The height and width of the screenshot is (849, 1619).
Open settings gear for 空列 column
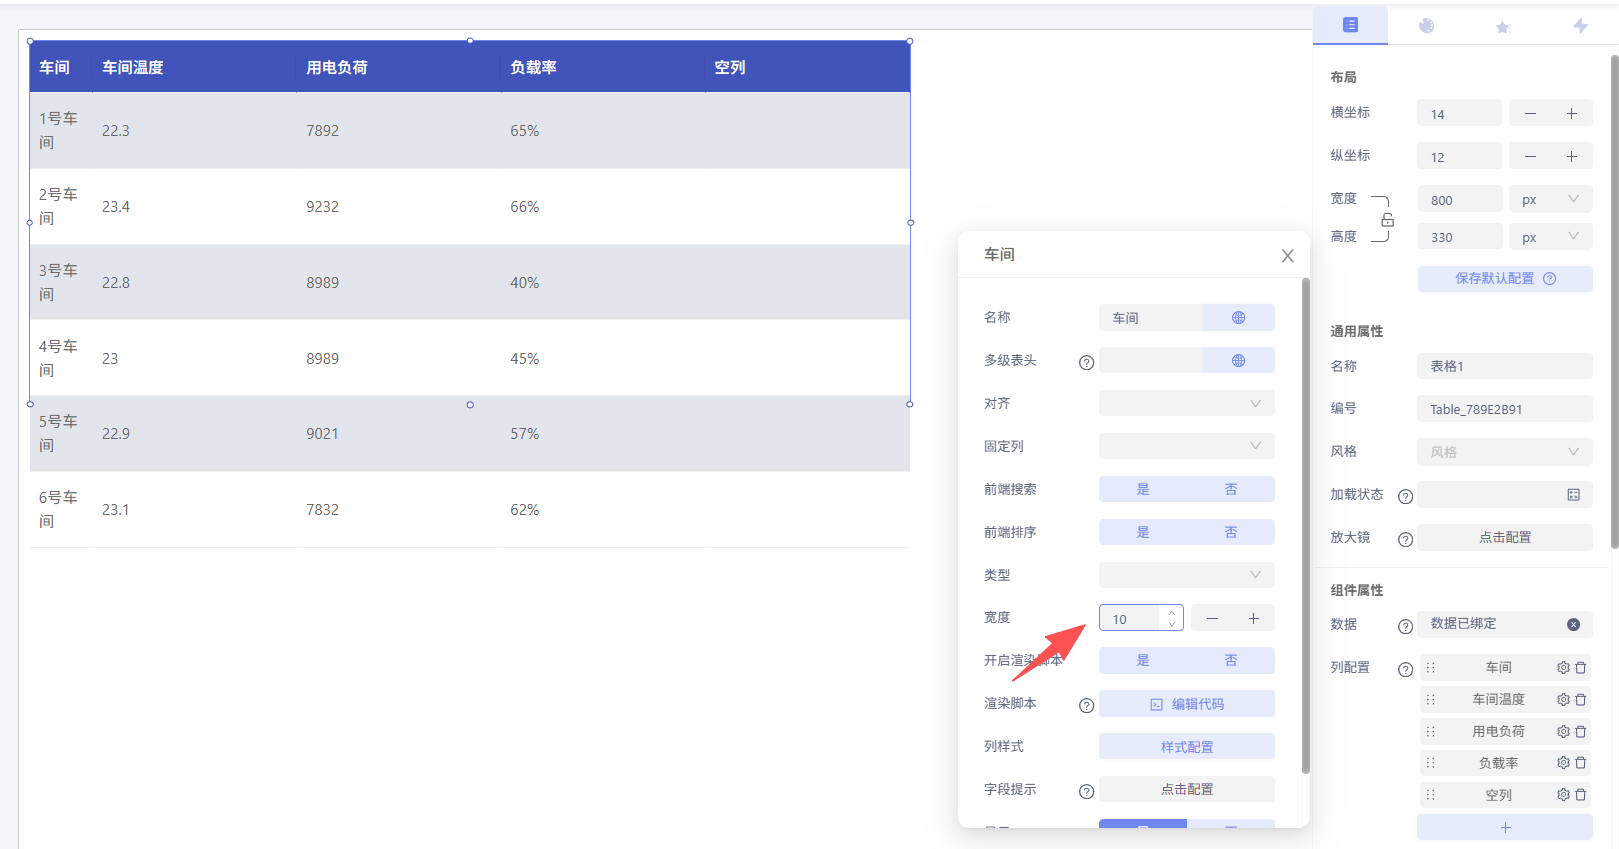[x=1563, y=795]
